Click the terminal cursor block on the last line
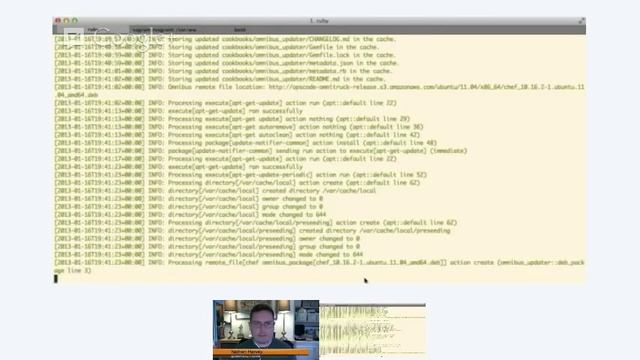Screen dimensions: 640x360 click(56, 279)
